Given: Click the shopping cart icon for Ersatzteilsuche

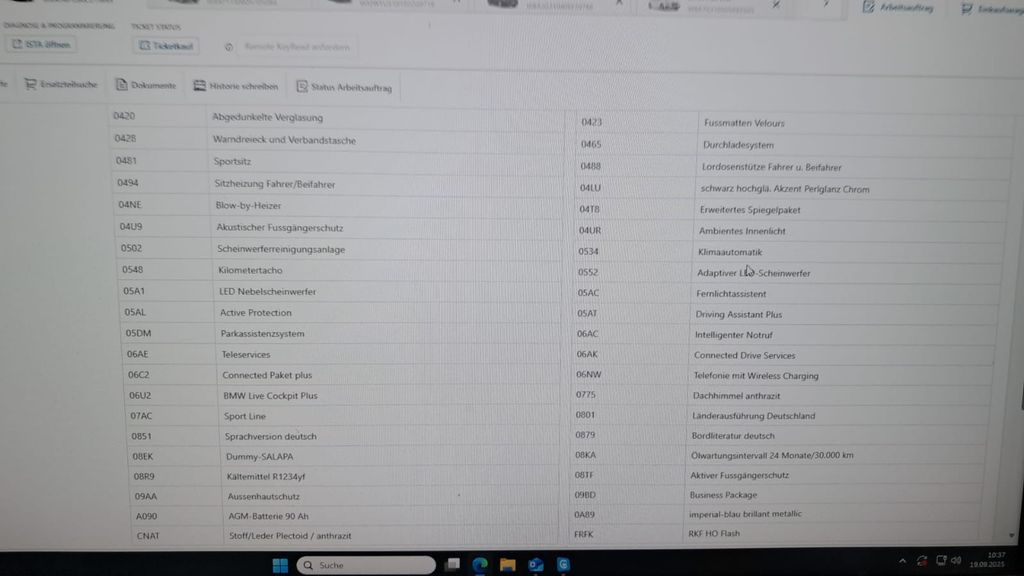Looking at the screenshot, I should [x=30, y=85].
